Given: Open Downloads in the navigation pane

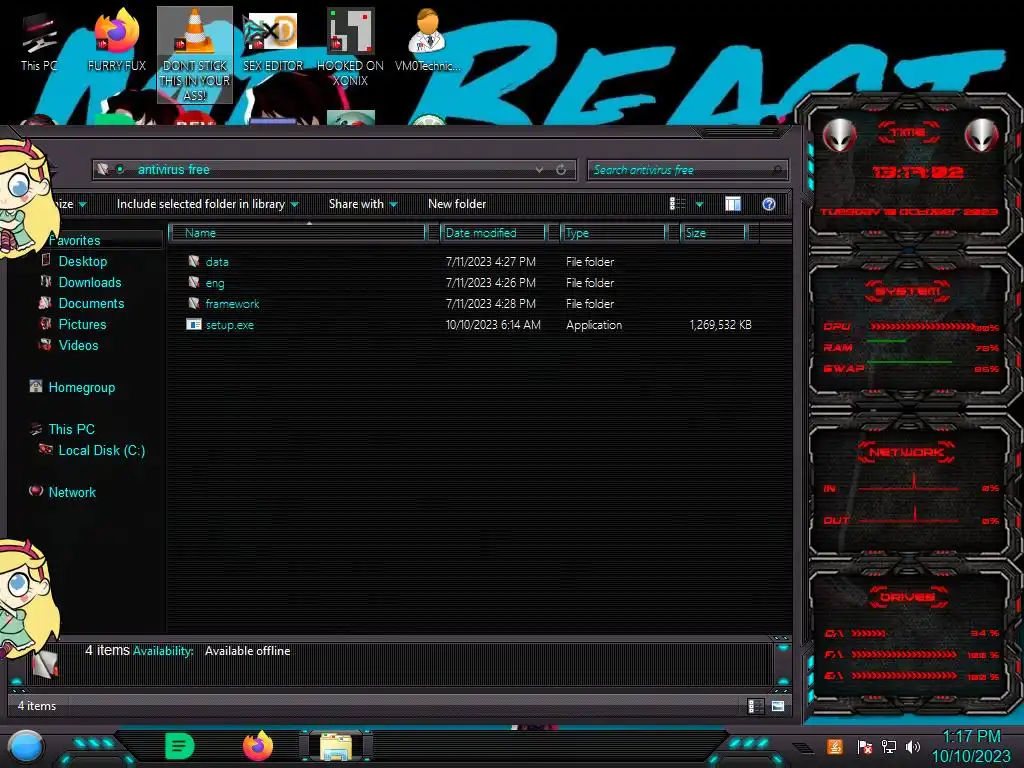Looking at the screenshot, I should pos(90,282).
